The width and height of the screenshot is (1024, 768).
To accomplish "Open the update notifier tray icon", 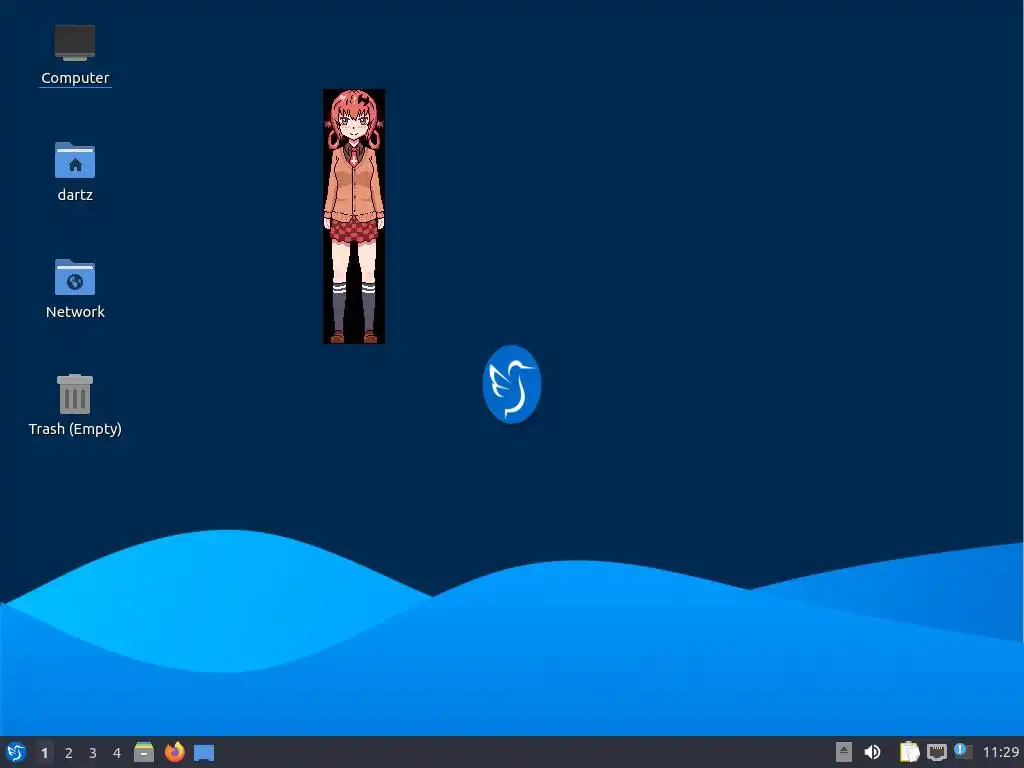I will point(963,751).
